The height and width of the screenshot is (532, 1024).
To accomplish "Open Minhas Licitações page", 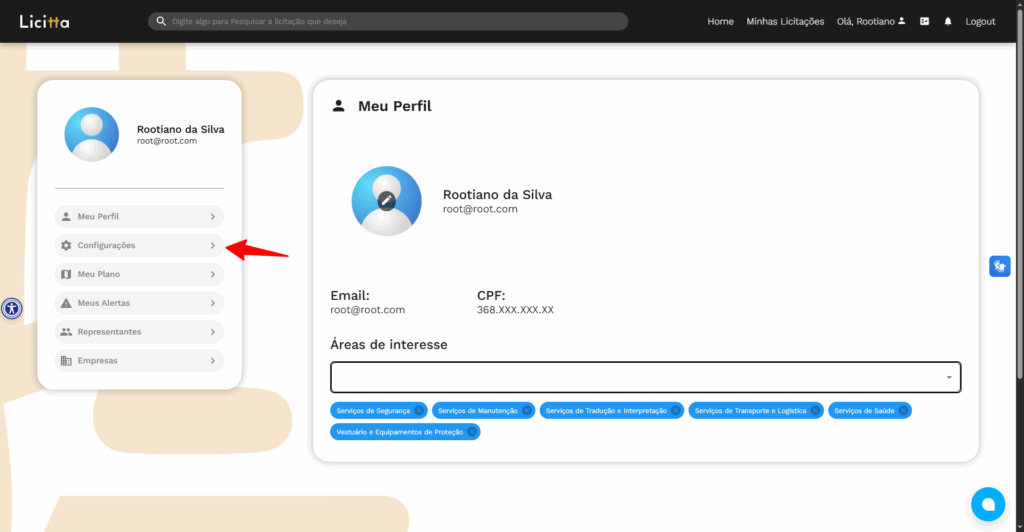I will [x=785, y=22].
